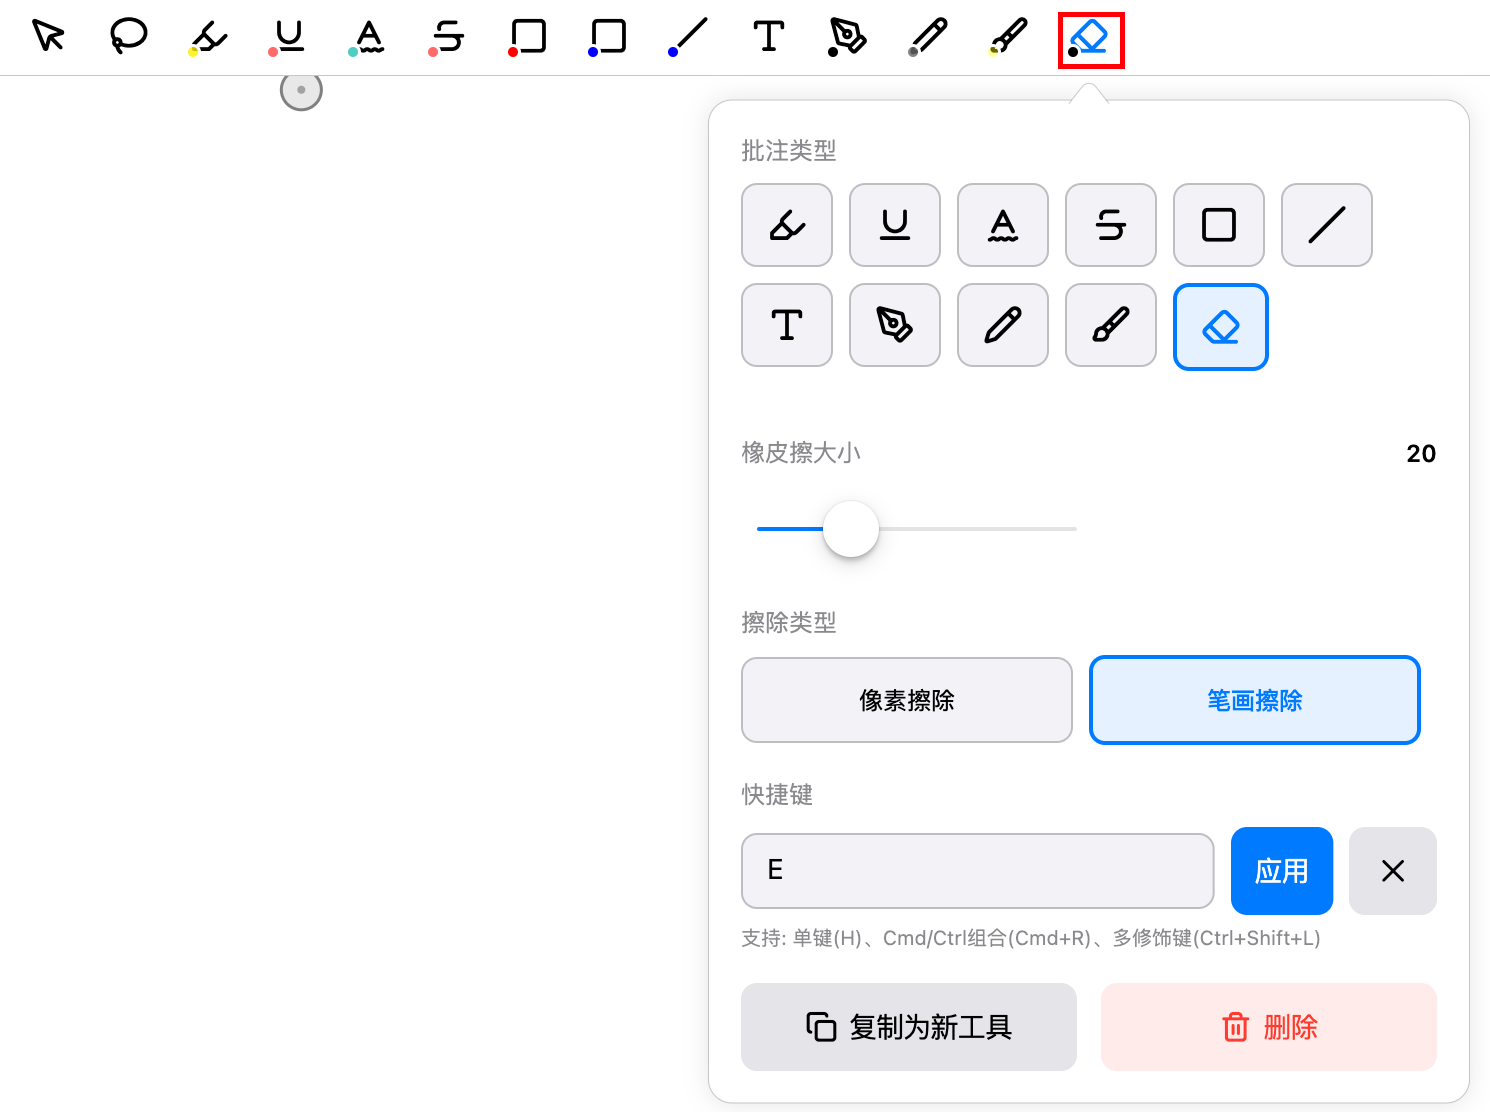Open the pencil tool options in the toolbar
The height and width of the screenshot is (1112, 1490).
(x=926, y=37)
